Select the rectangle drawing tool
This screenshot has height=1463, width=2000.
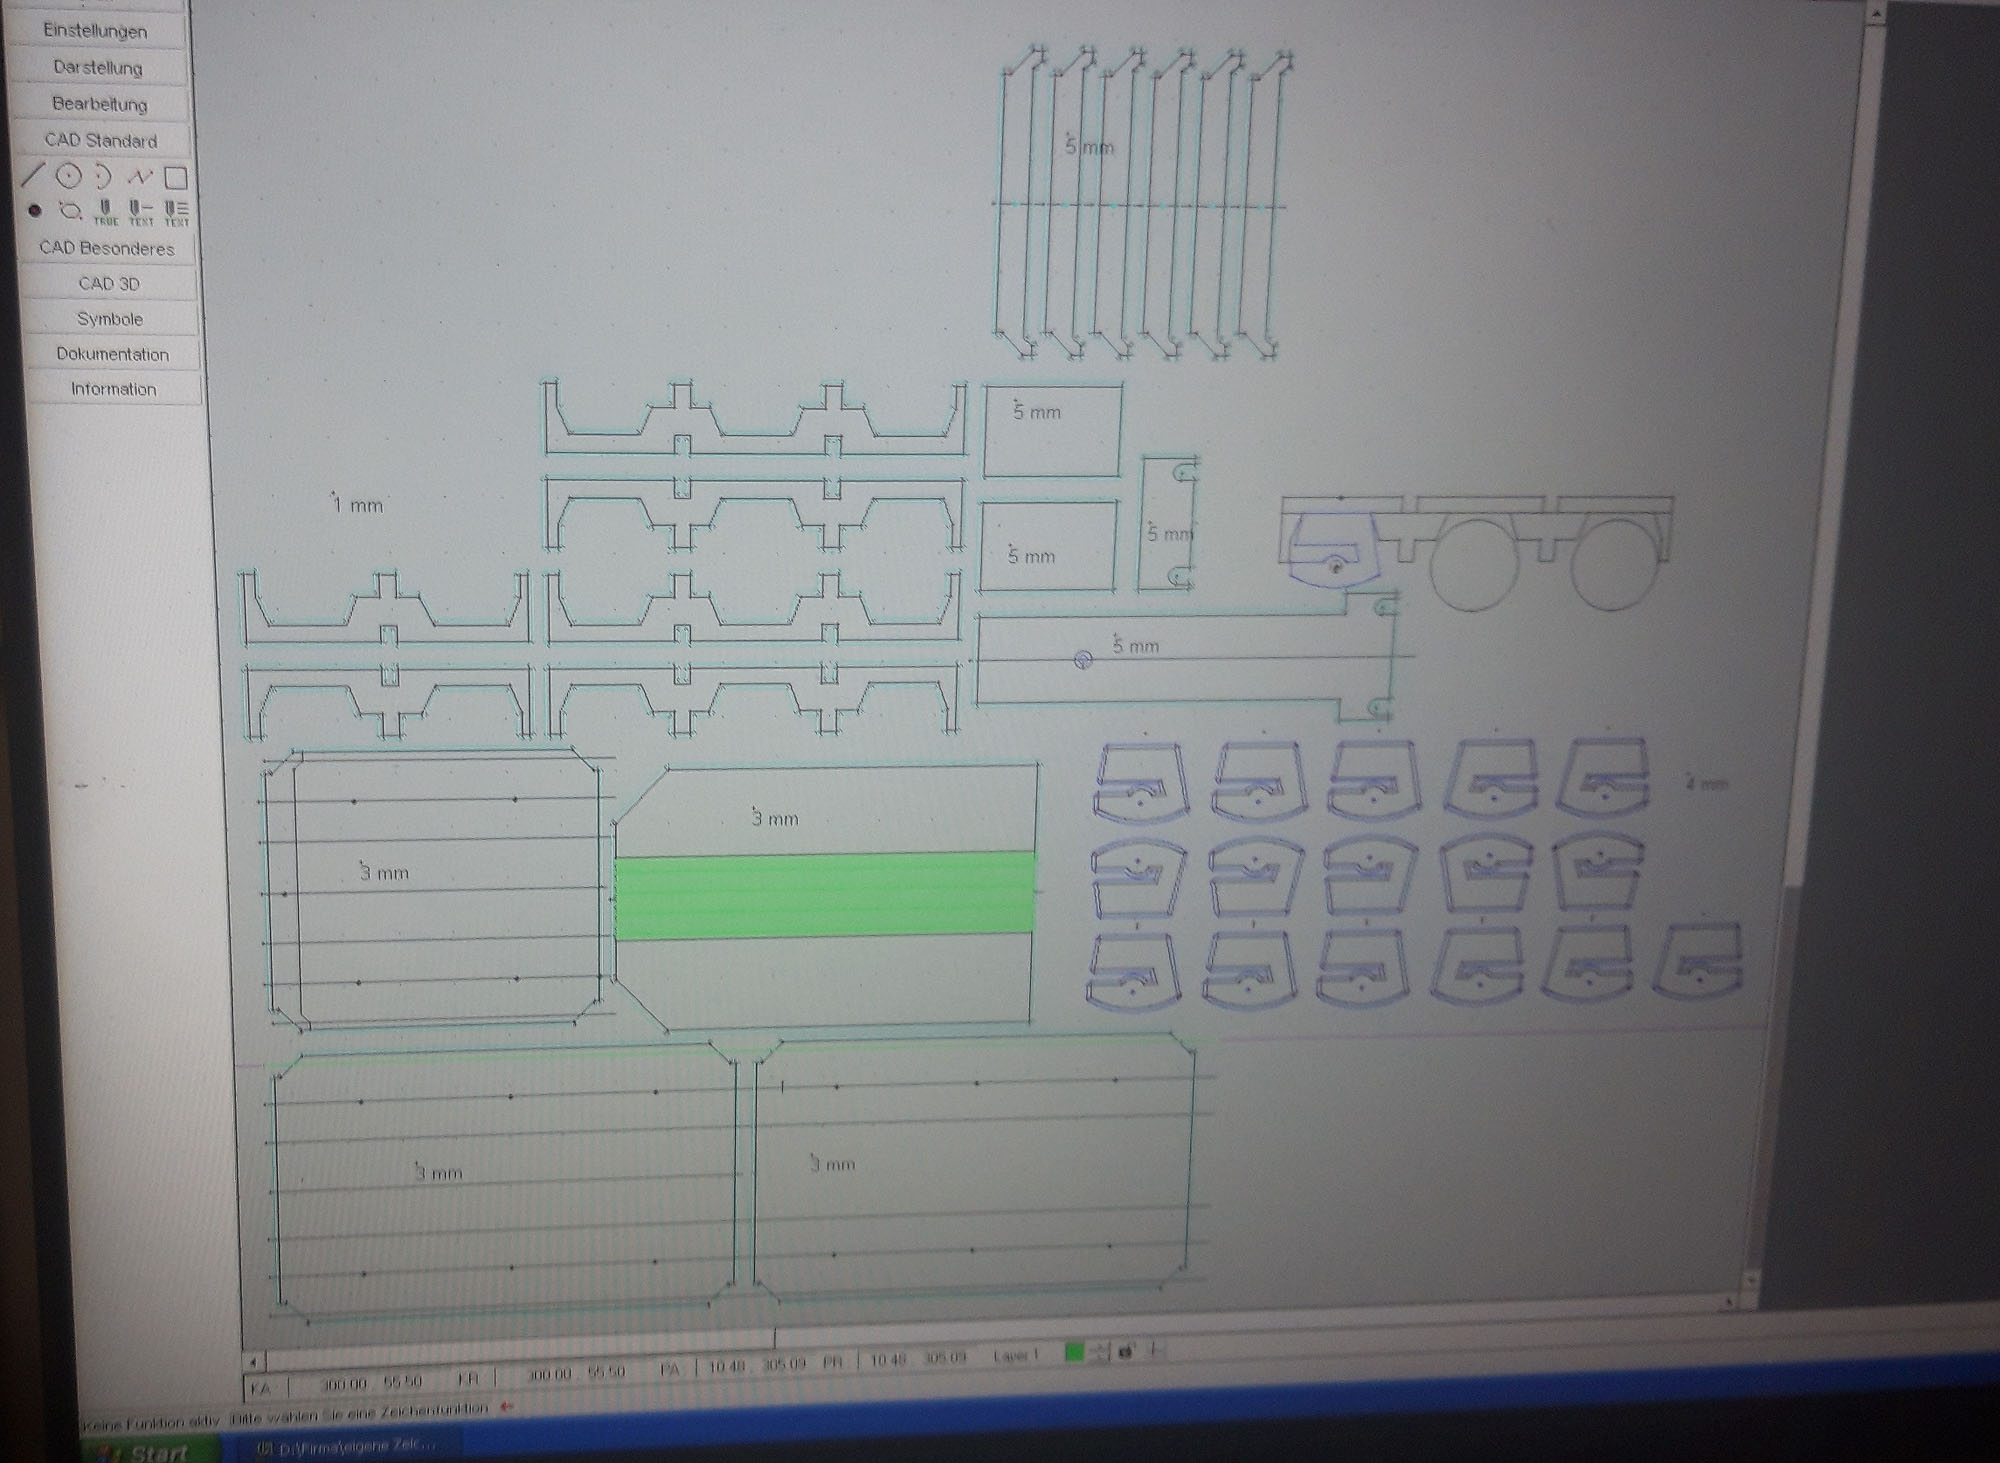(x=176, y=178)
